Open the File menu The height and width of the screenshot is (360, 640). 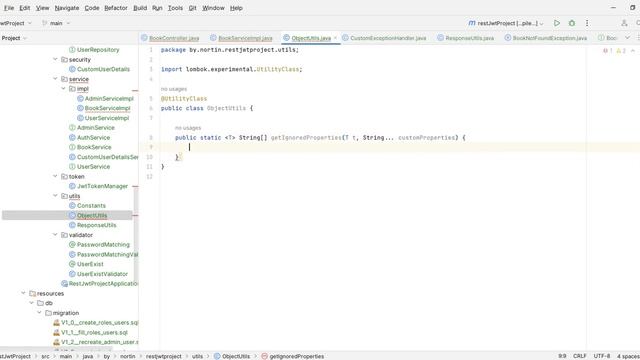tap(9, 8)
